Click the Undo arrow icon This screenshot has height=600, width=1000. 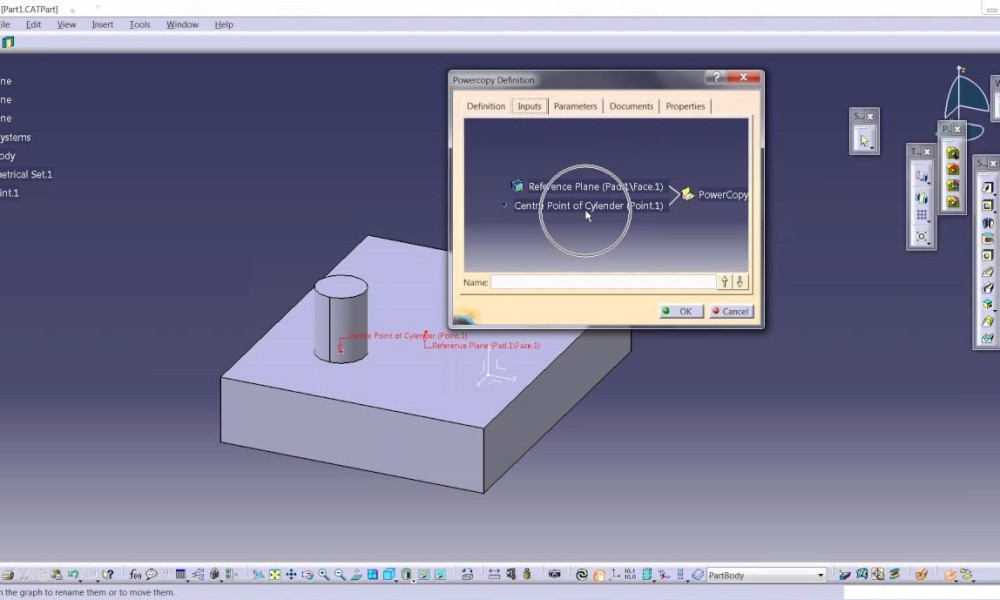coord(73,574)
